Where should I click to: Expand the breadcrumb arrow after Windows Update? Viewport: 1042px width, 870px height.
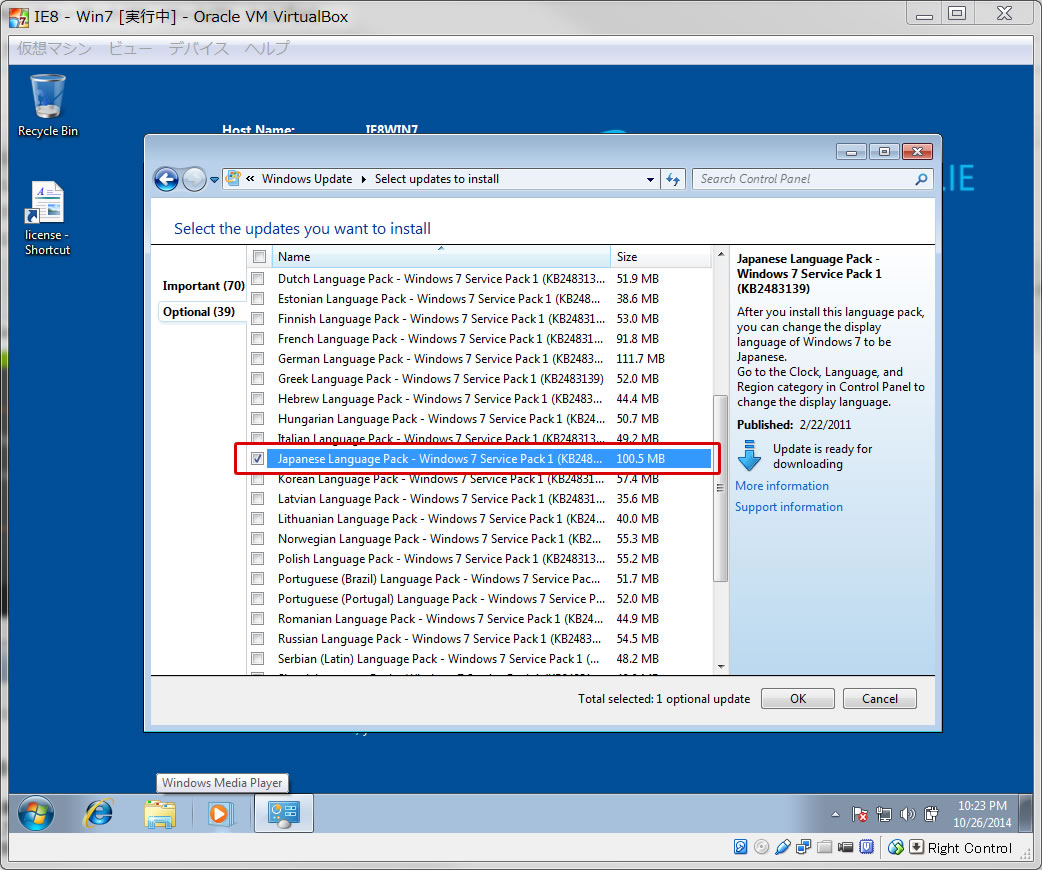point(364,179)
